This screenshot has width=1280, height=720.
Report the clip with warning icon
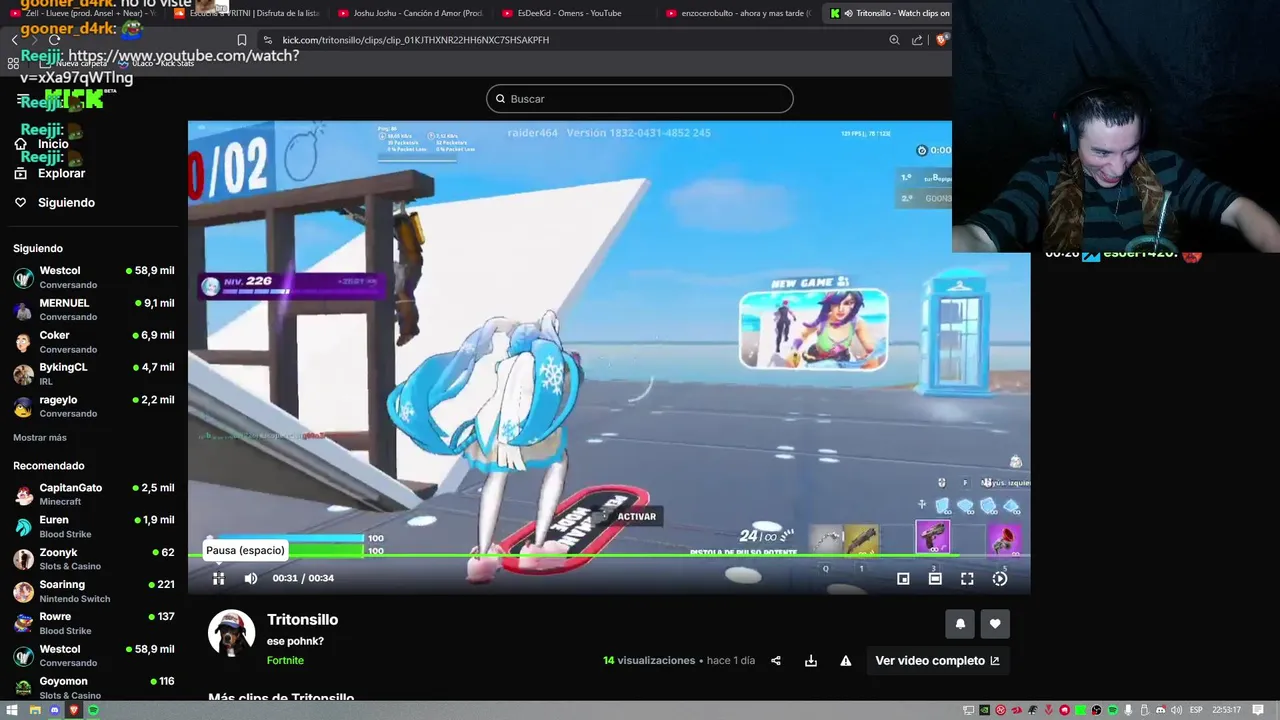(846, 661)
